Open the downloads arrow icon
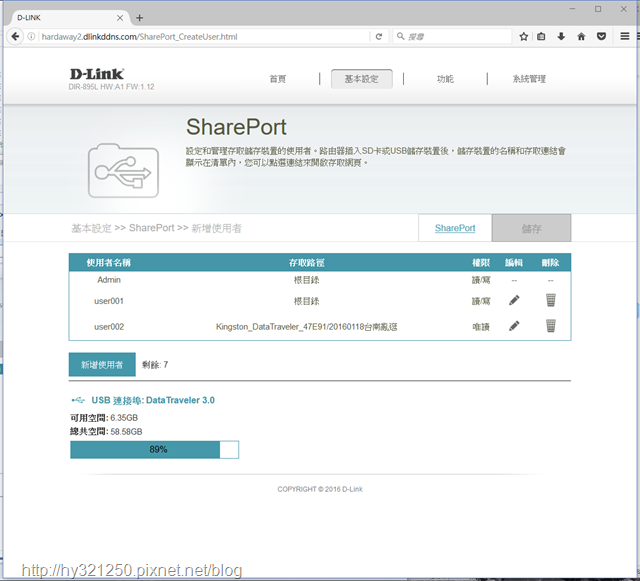The height and width of the screenshot is (581, 640). (561, 36)
